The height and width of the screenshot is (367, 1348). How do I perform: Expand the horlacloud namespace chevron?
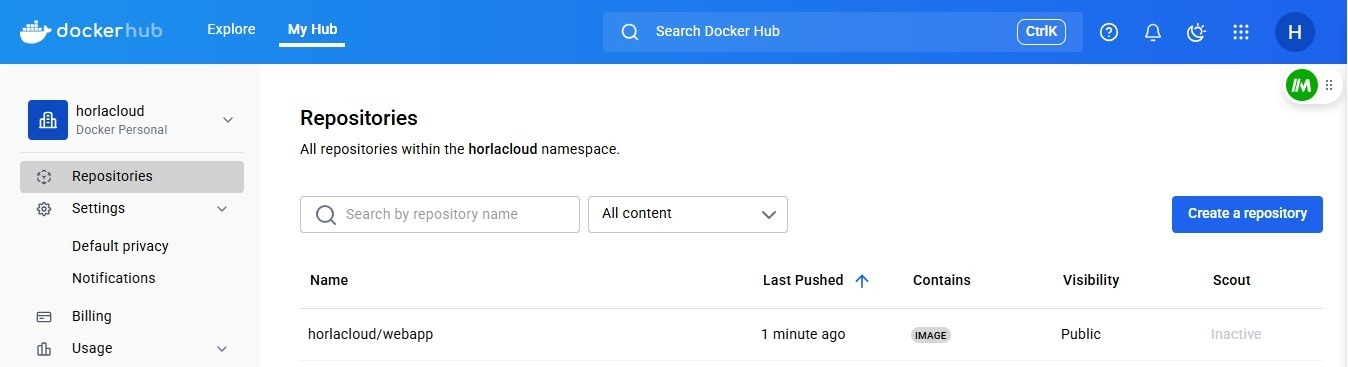click(x=228, y=120)
